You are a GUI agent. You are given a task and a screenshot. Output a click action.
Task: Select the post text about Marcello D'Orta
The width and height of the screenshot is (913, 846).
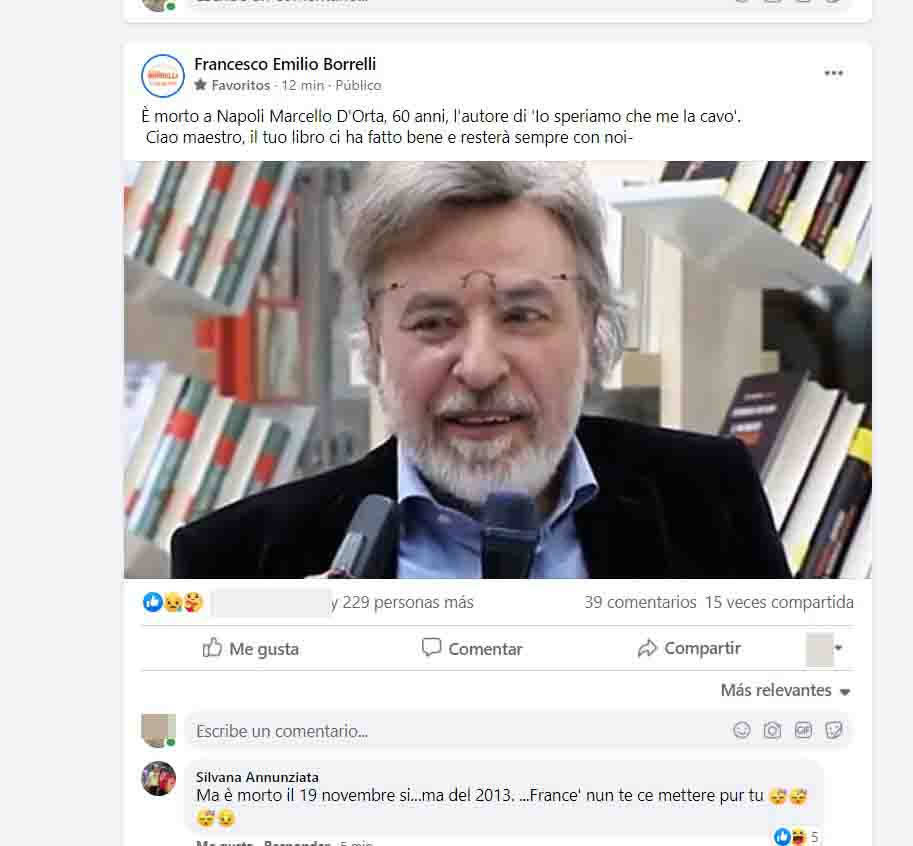coord(441,116)
